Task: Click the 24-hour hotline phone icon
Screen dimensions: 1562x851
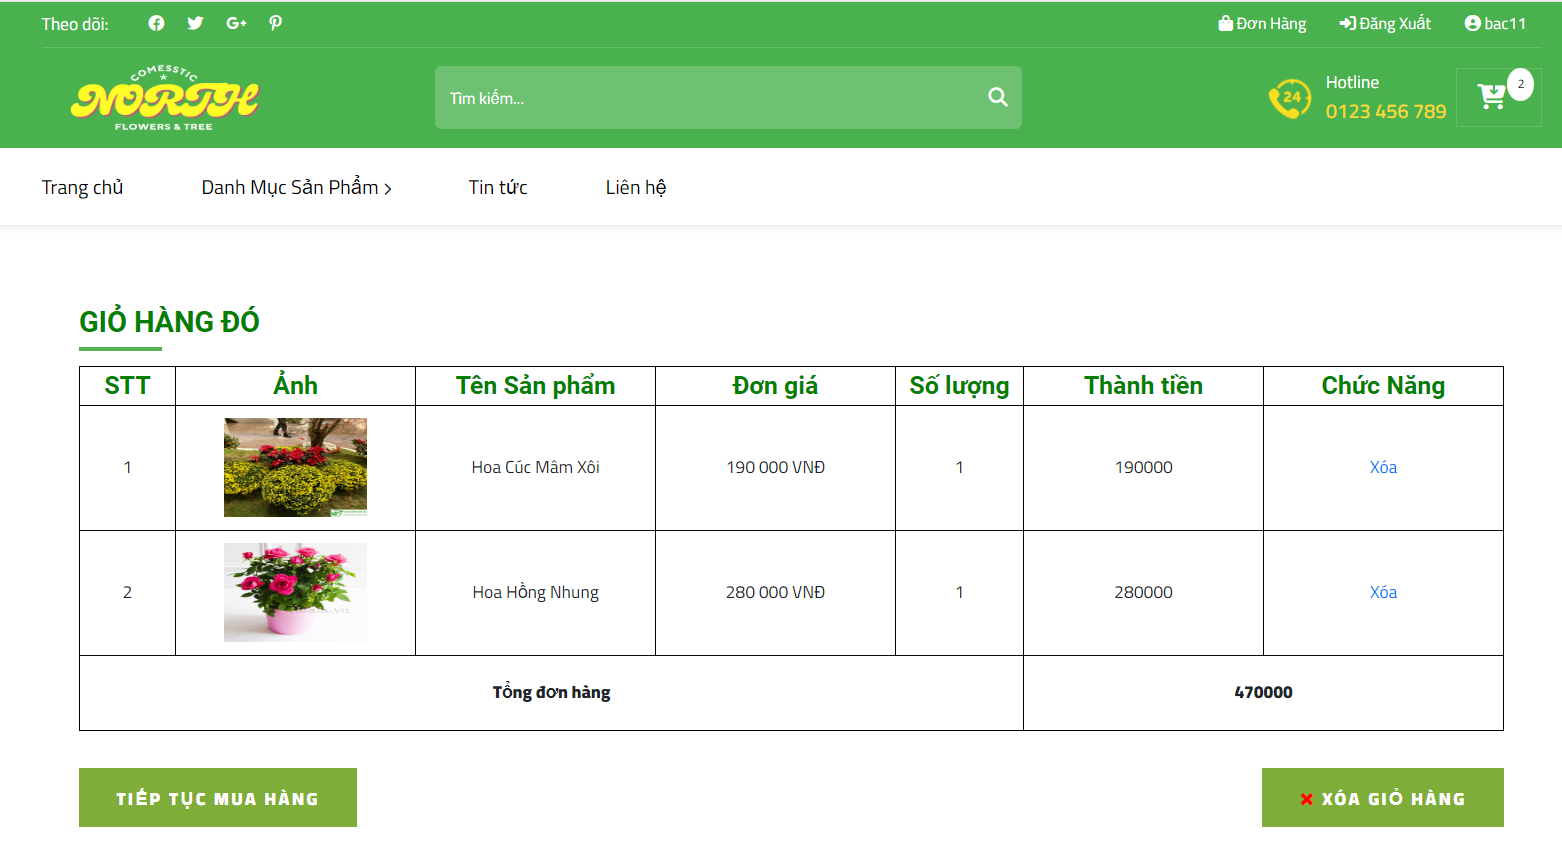Action: (x=1289, y=98)
